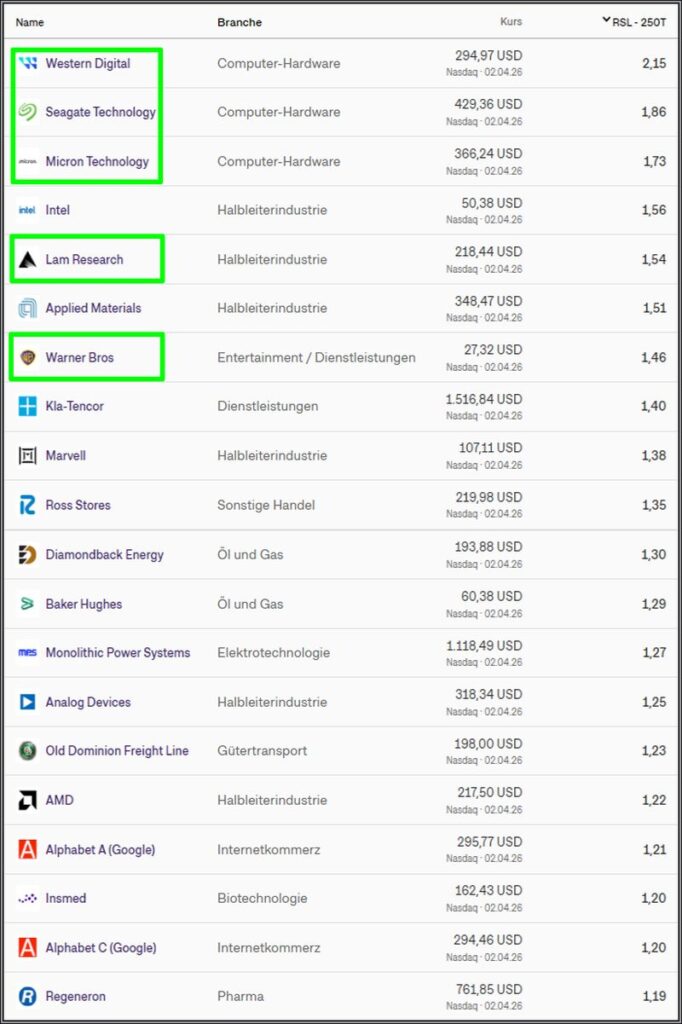Toggle sort arrow on RSL - 250T column
Screen dimensions: 682x1024
coord(607,20)
